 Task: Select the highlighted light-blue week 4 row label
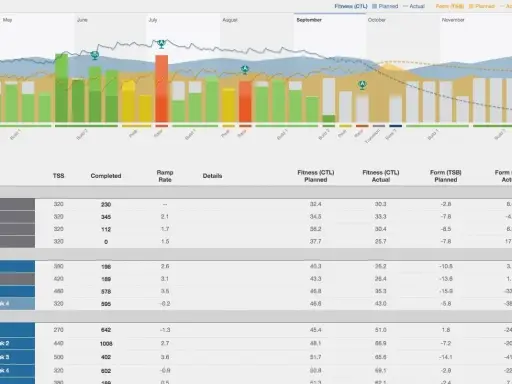coord(17,304)
